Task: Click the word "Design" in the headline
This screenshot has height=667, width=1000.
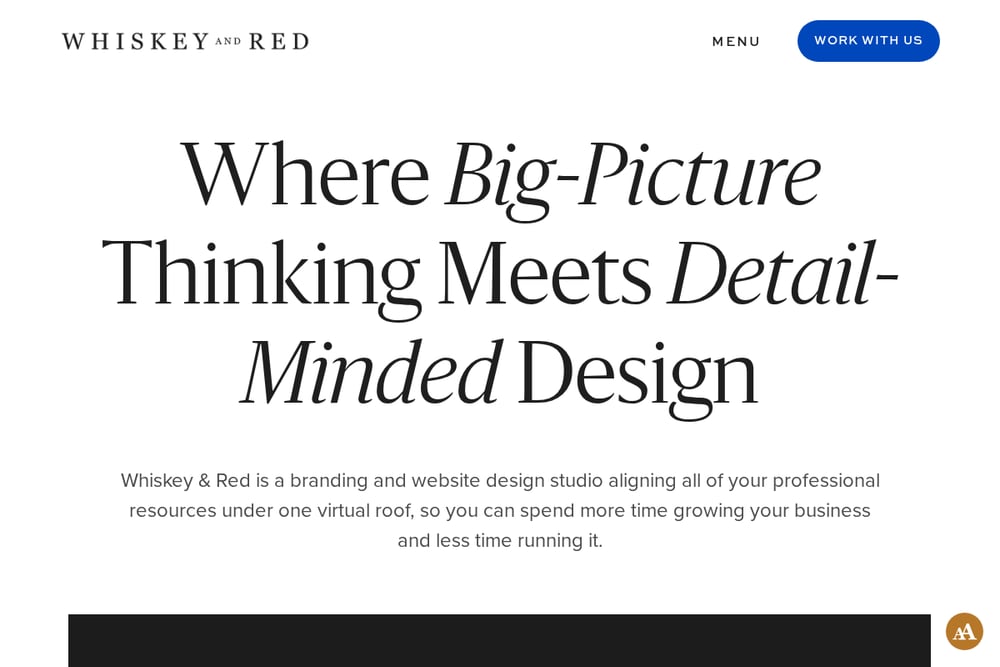Action: 638,377
